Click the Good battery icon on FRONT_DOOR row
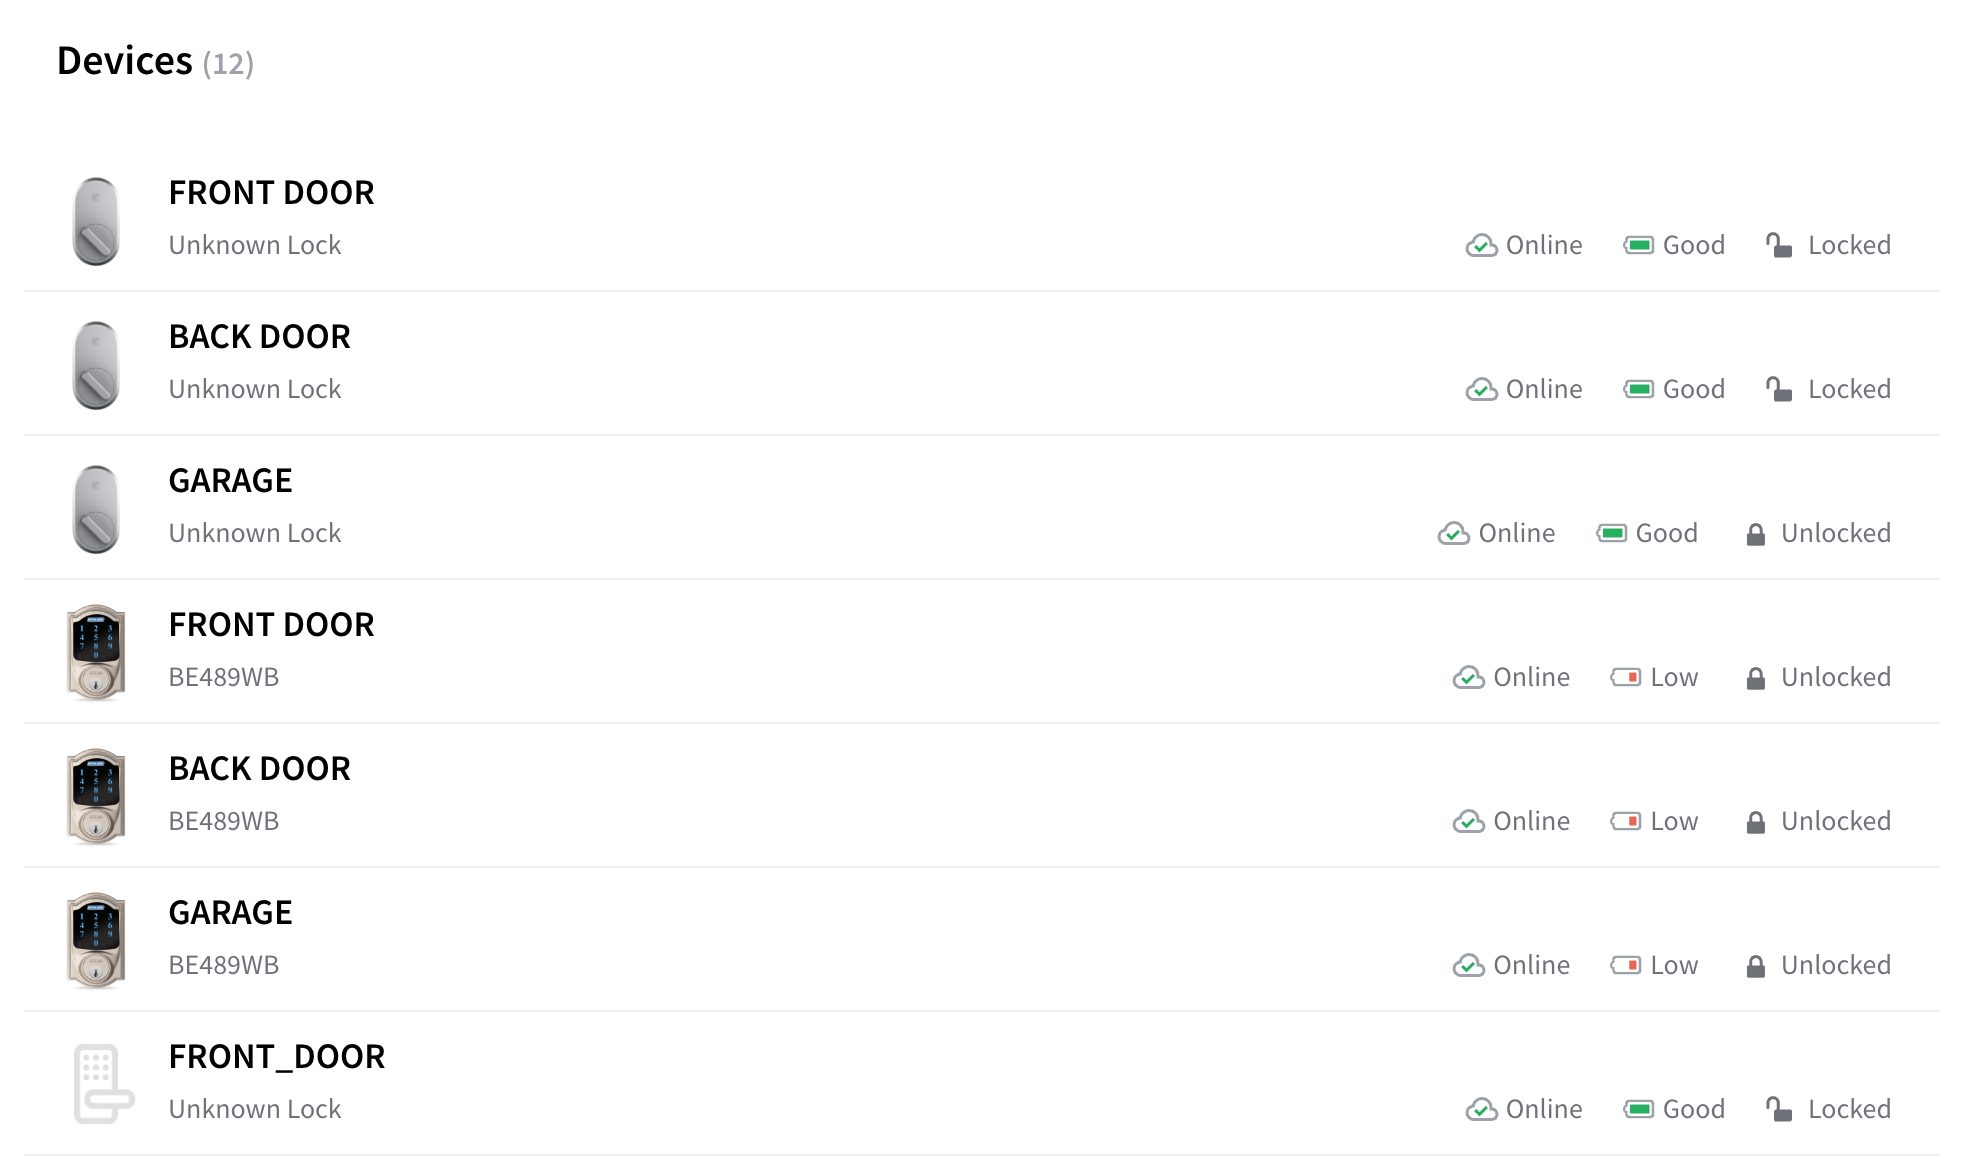This screenshot has width=1976, height=1166. tap(1638, 1109)
